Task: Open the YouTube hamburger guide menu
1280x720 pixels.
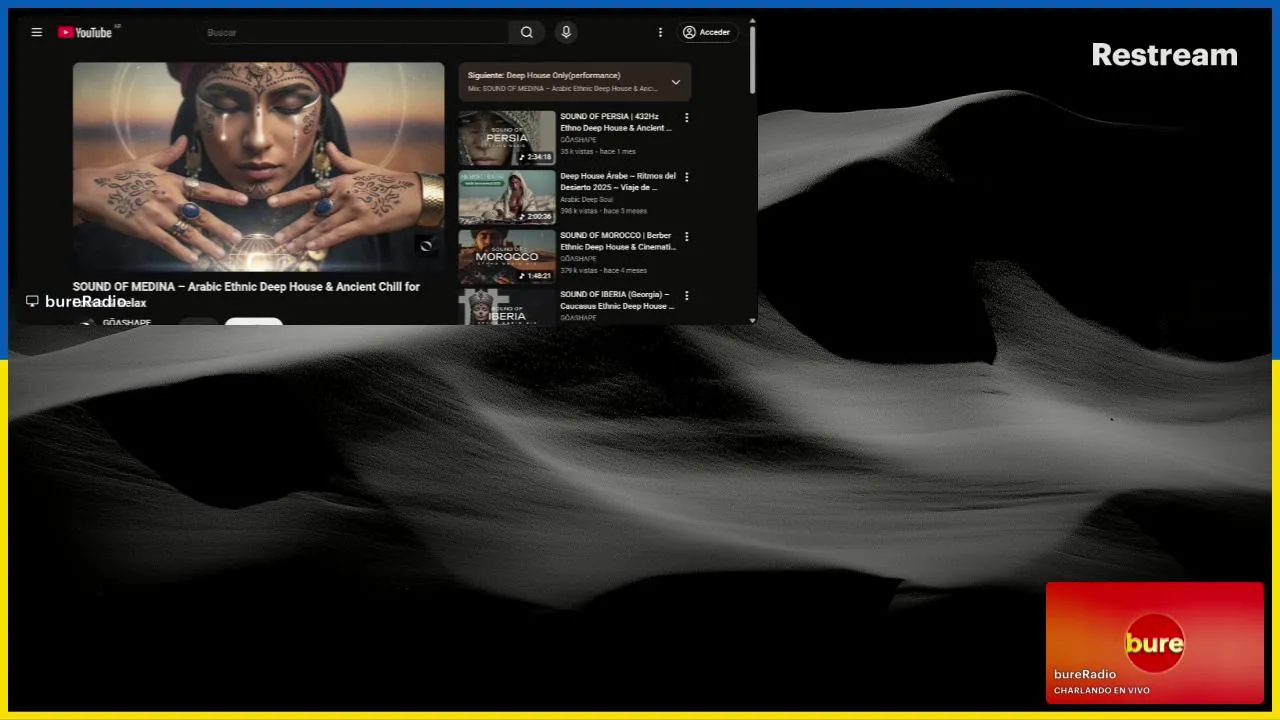Action: click(x=37, y=32)
